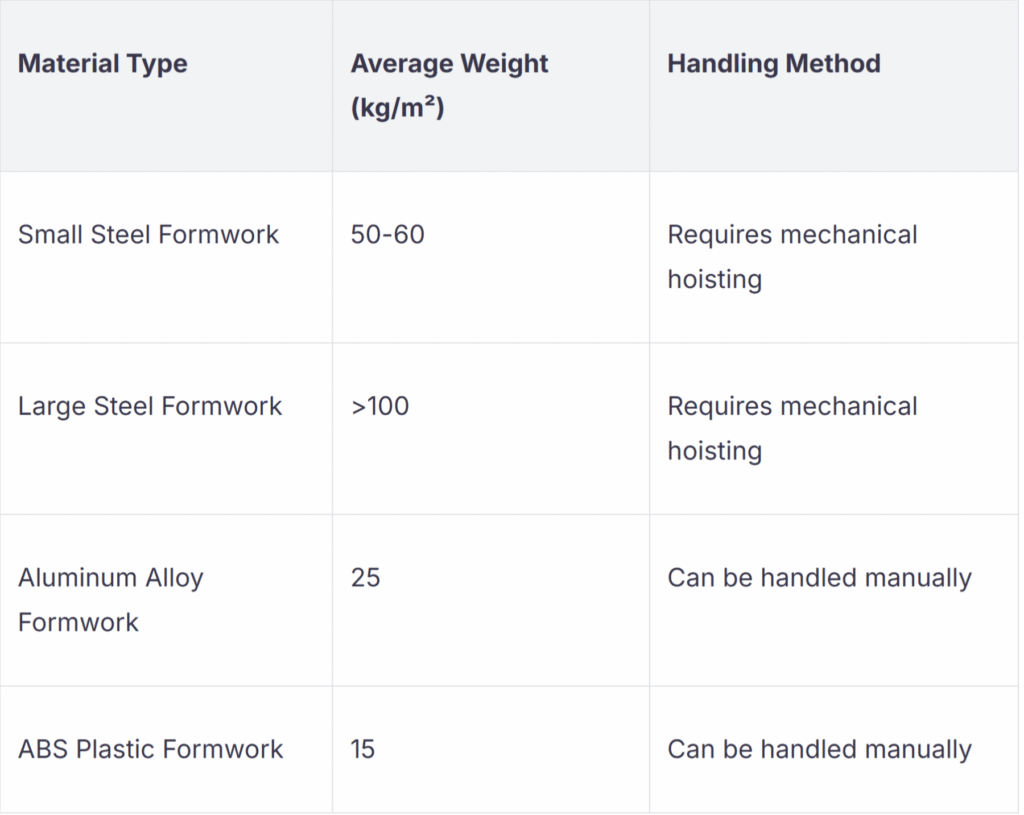Screen dimensions: 1024x815
Task: Select the "Small Steel Formwork" cell
Action: [149, 235]
